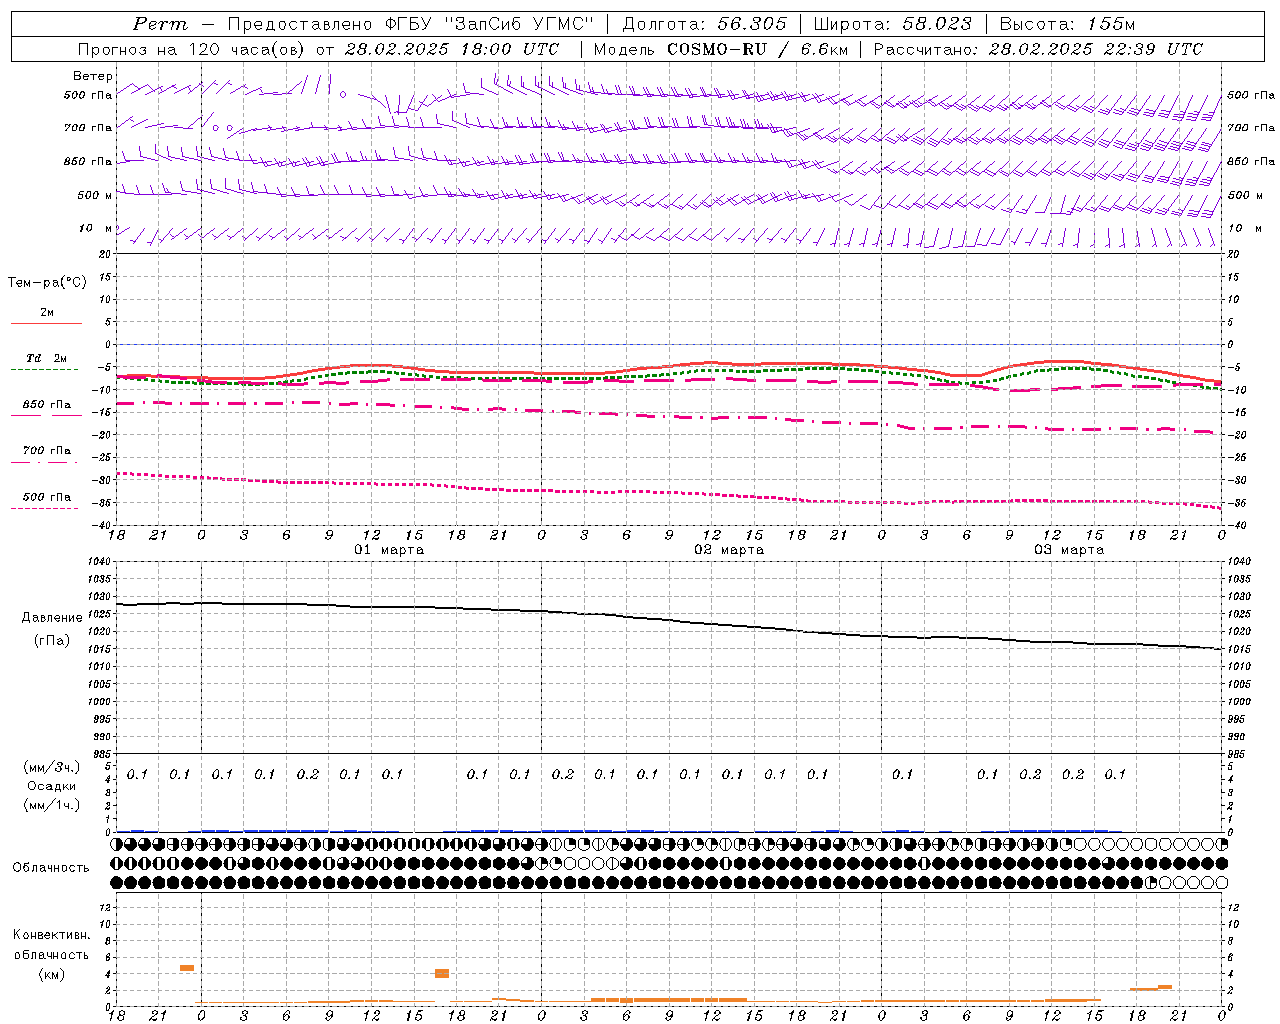Select the "Осадки" precipitation label
The height and width of the screenshot is (1024, 1280).
click(52, 786)
